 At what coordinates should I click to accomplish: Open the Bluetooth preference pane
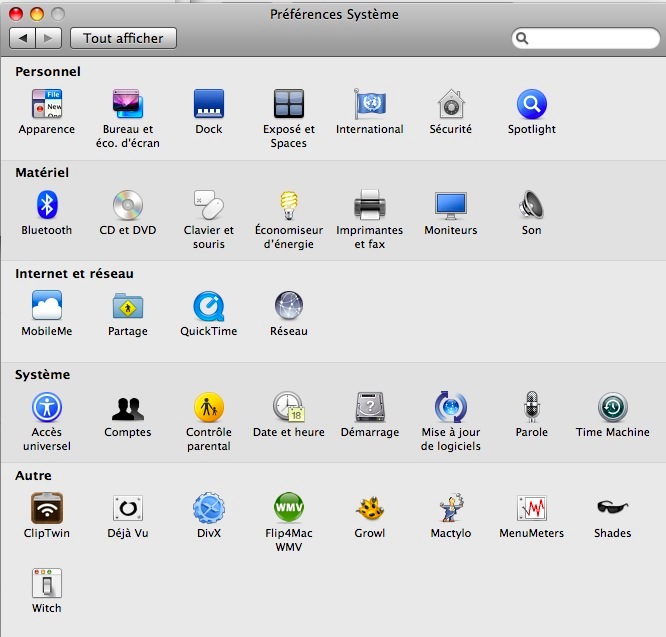(47, 206)
